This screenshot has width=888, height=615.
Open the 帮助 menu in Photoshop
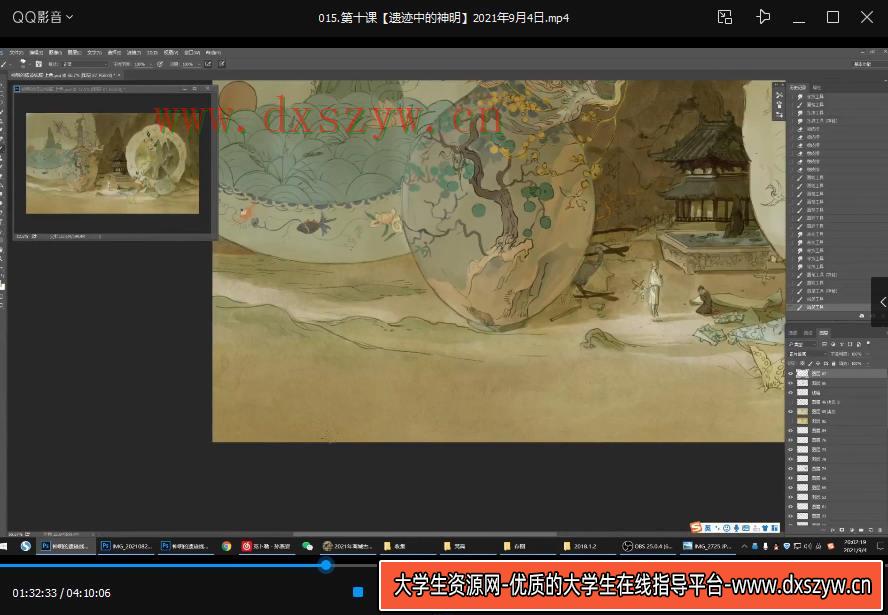tap(214, 53)
